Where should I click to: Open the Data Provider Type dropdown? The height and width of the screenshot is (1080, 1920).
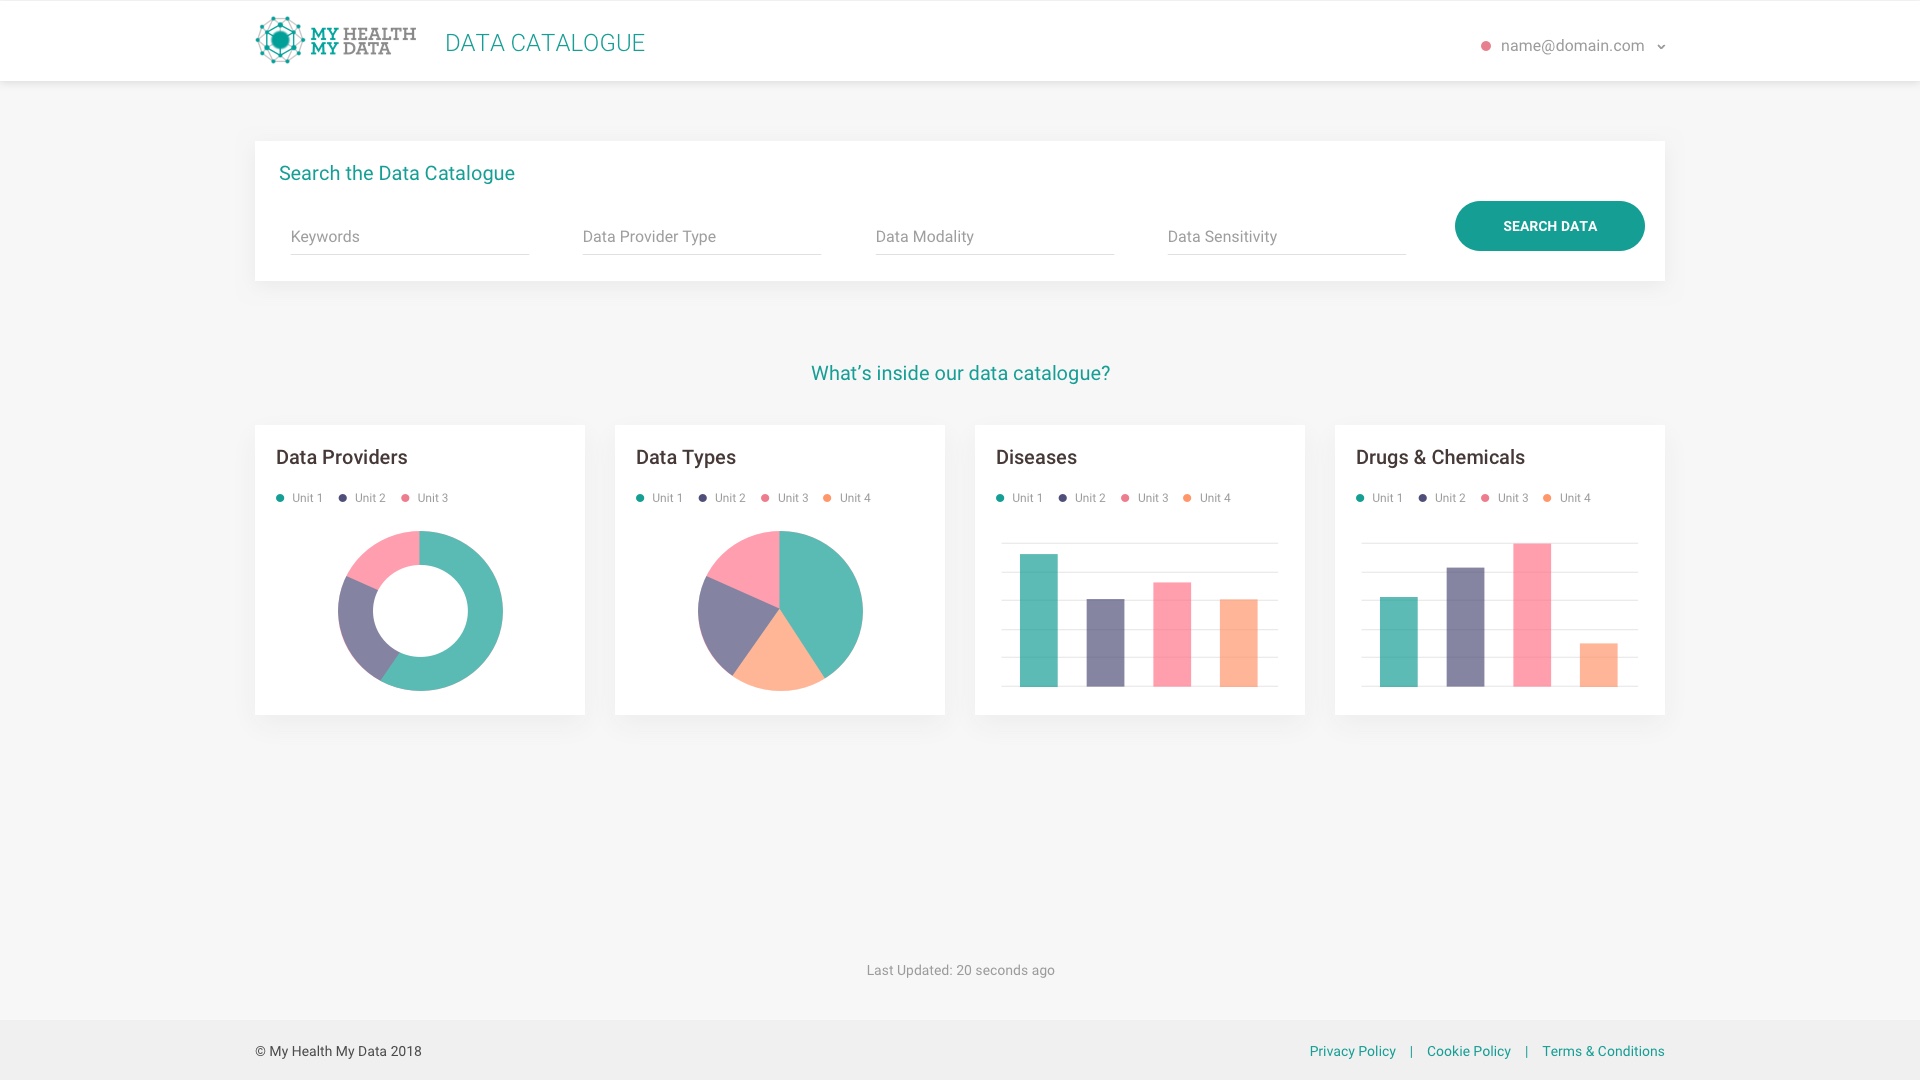click(x=701, y=237)
